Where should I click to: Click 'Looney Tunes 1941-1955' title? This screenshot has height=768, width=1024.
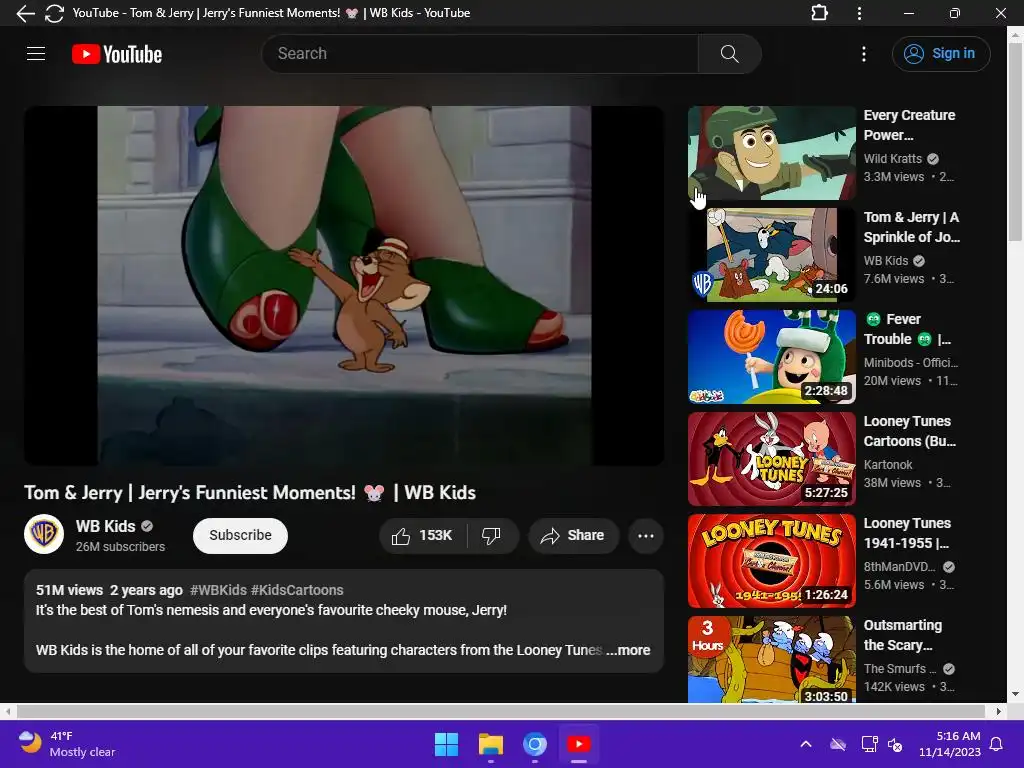tap(907, 533)
